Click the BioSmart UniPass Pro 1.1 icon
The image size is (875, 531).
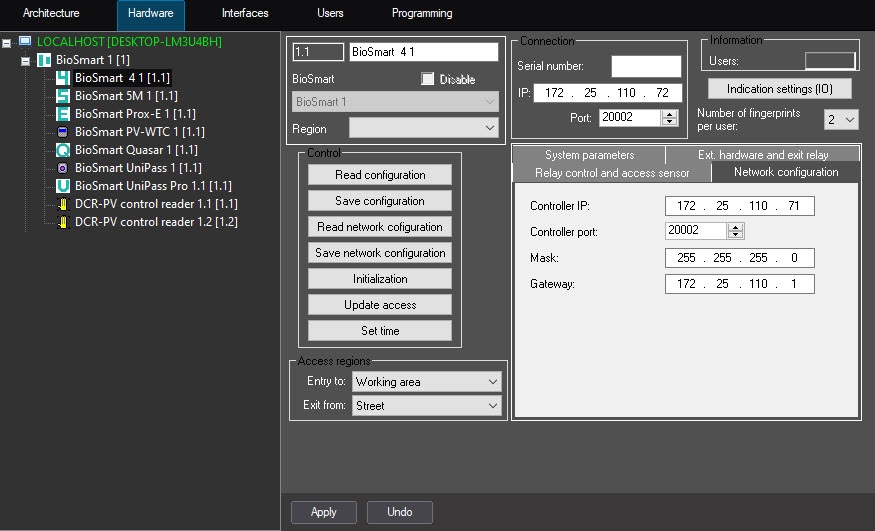[63, 186]
